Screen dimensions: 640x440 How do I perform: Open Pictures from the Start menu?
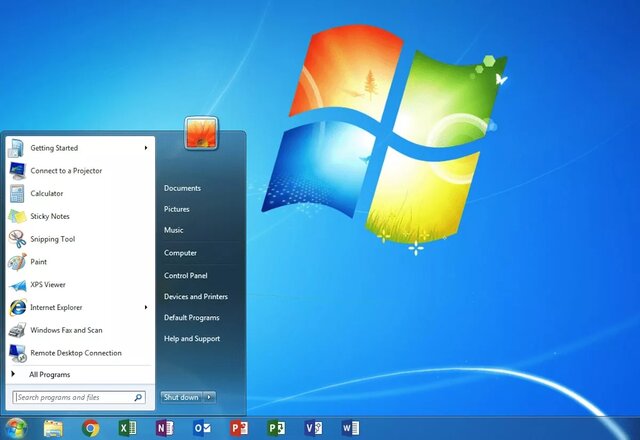click(x=177, y=209)
